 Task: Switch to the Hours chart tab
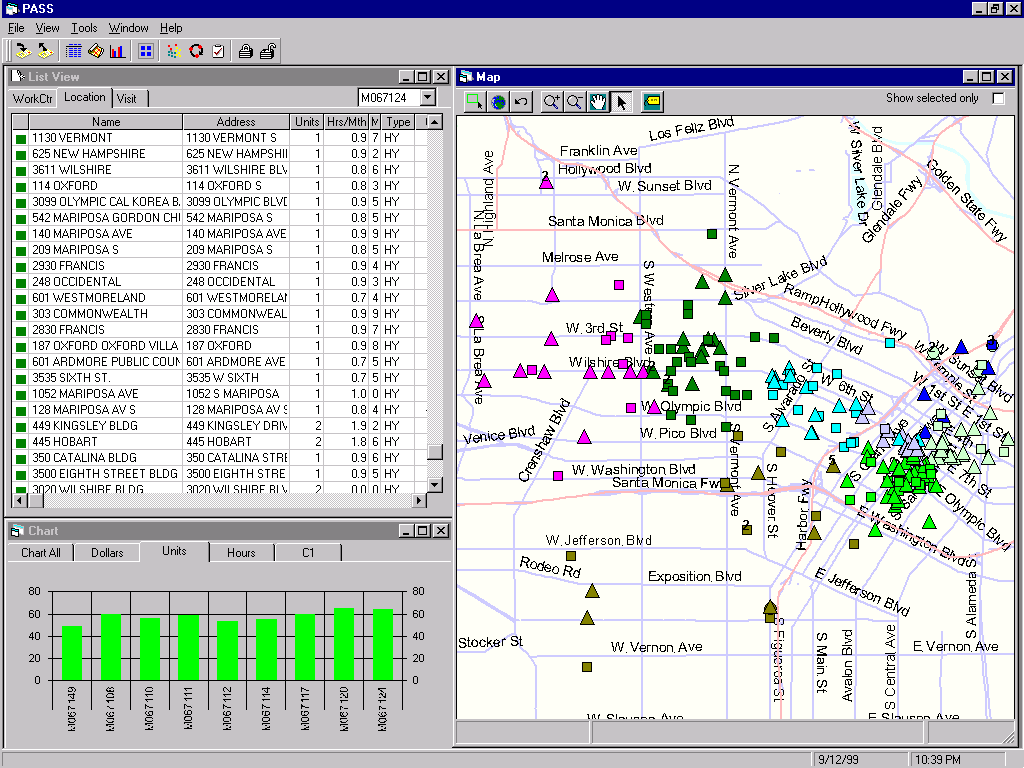[x=241, y=552]
